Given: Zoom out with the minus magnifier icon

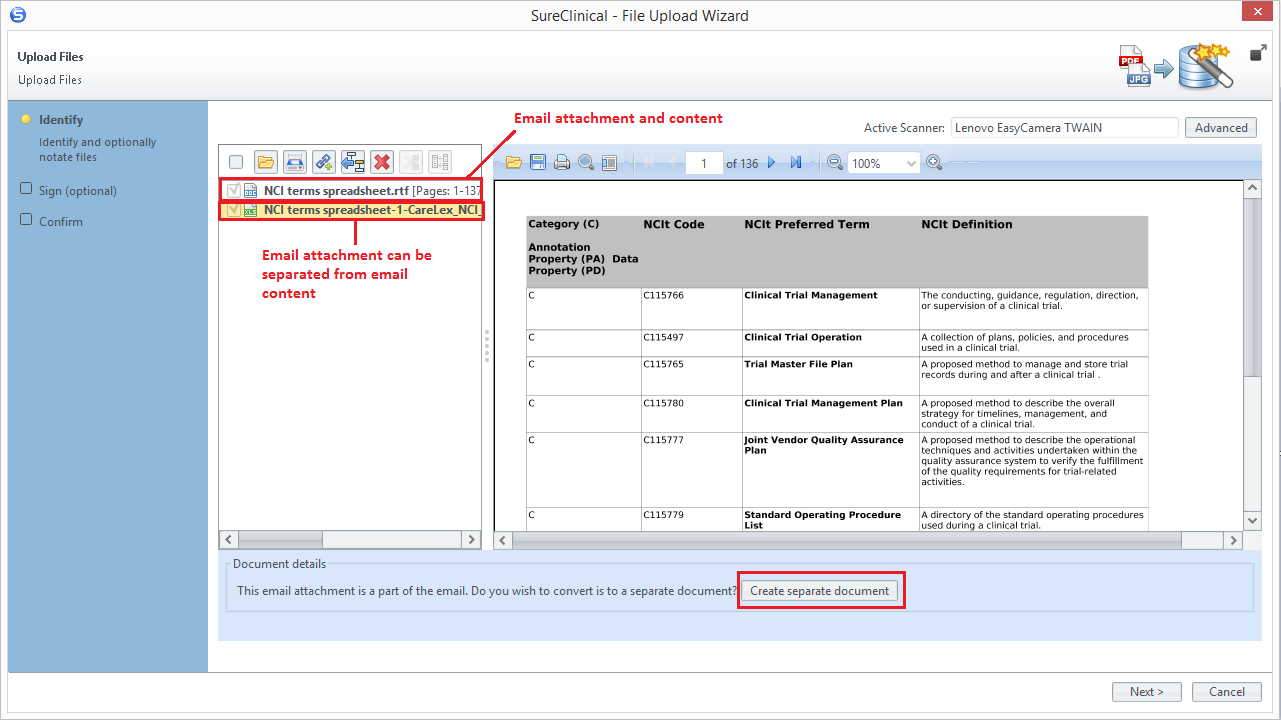Looking at the screenshot, I should [x=835, y=162].
